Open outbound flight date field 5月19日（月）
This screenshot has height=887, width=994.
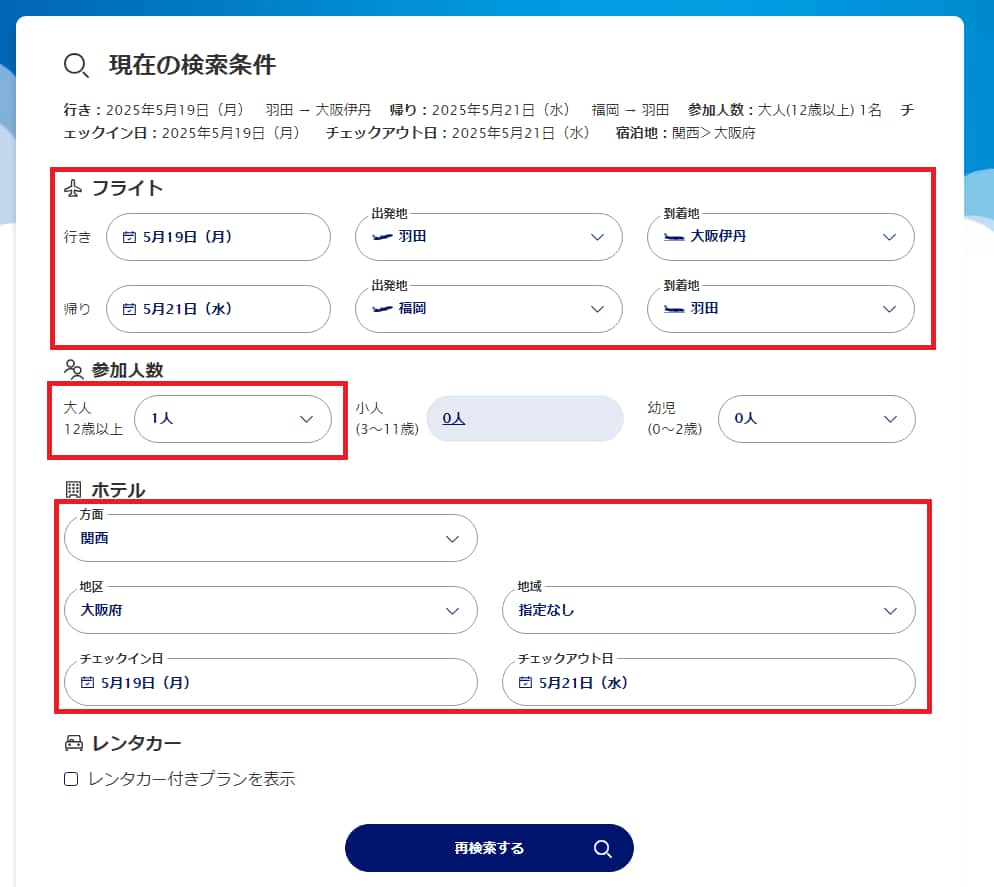[x=218, y=237]
